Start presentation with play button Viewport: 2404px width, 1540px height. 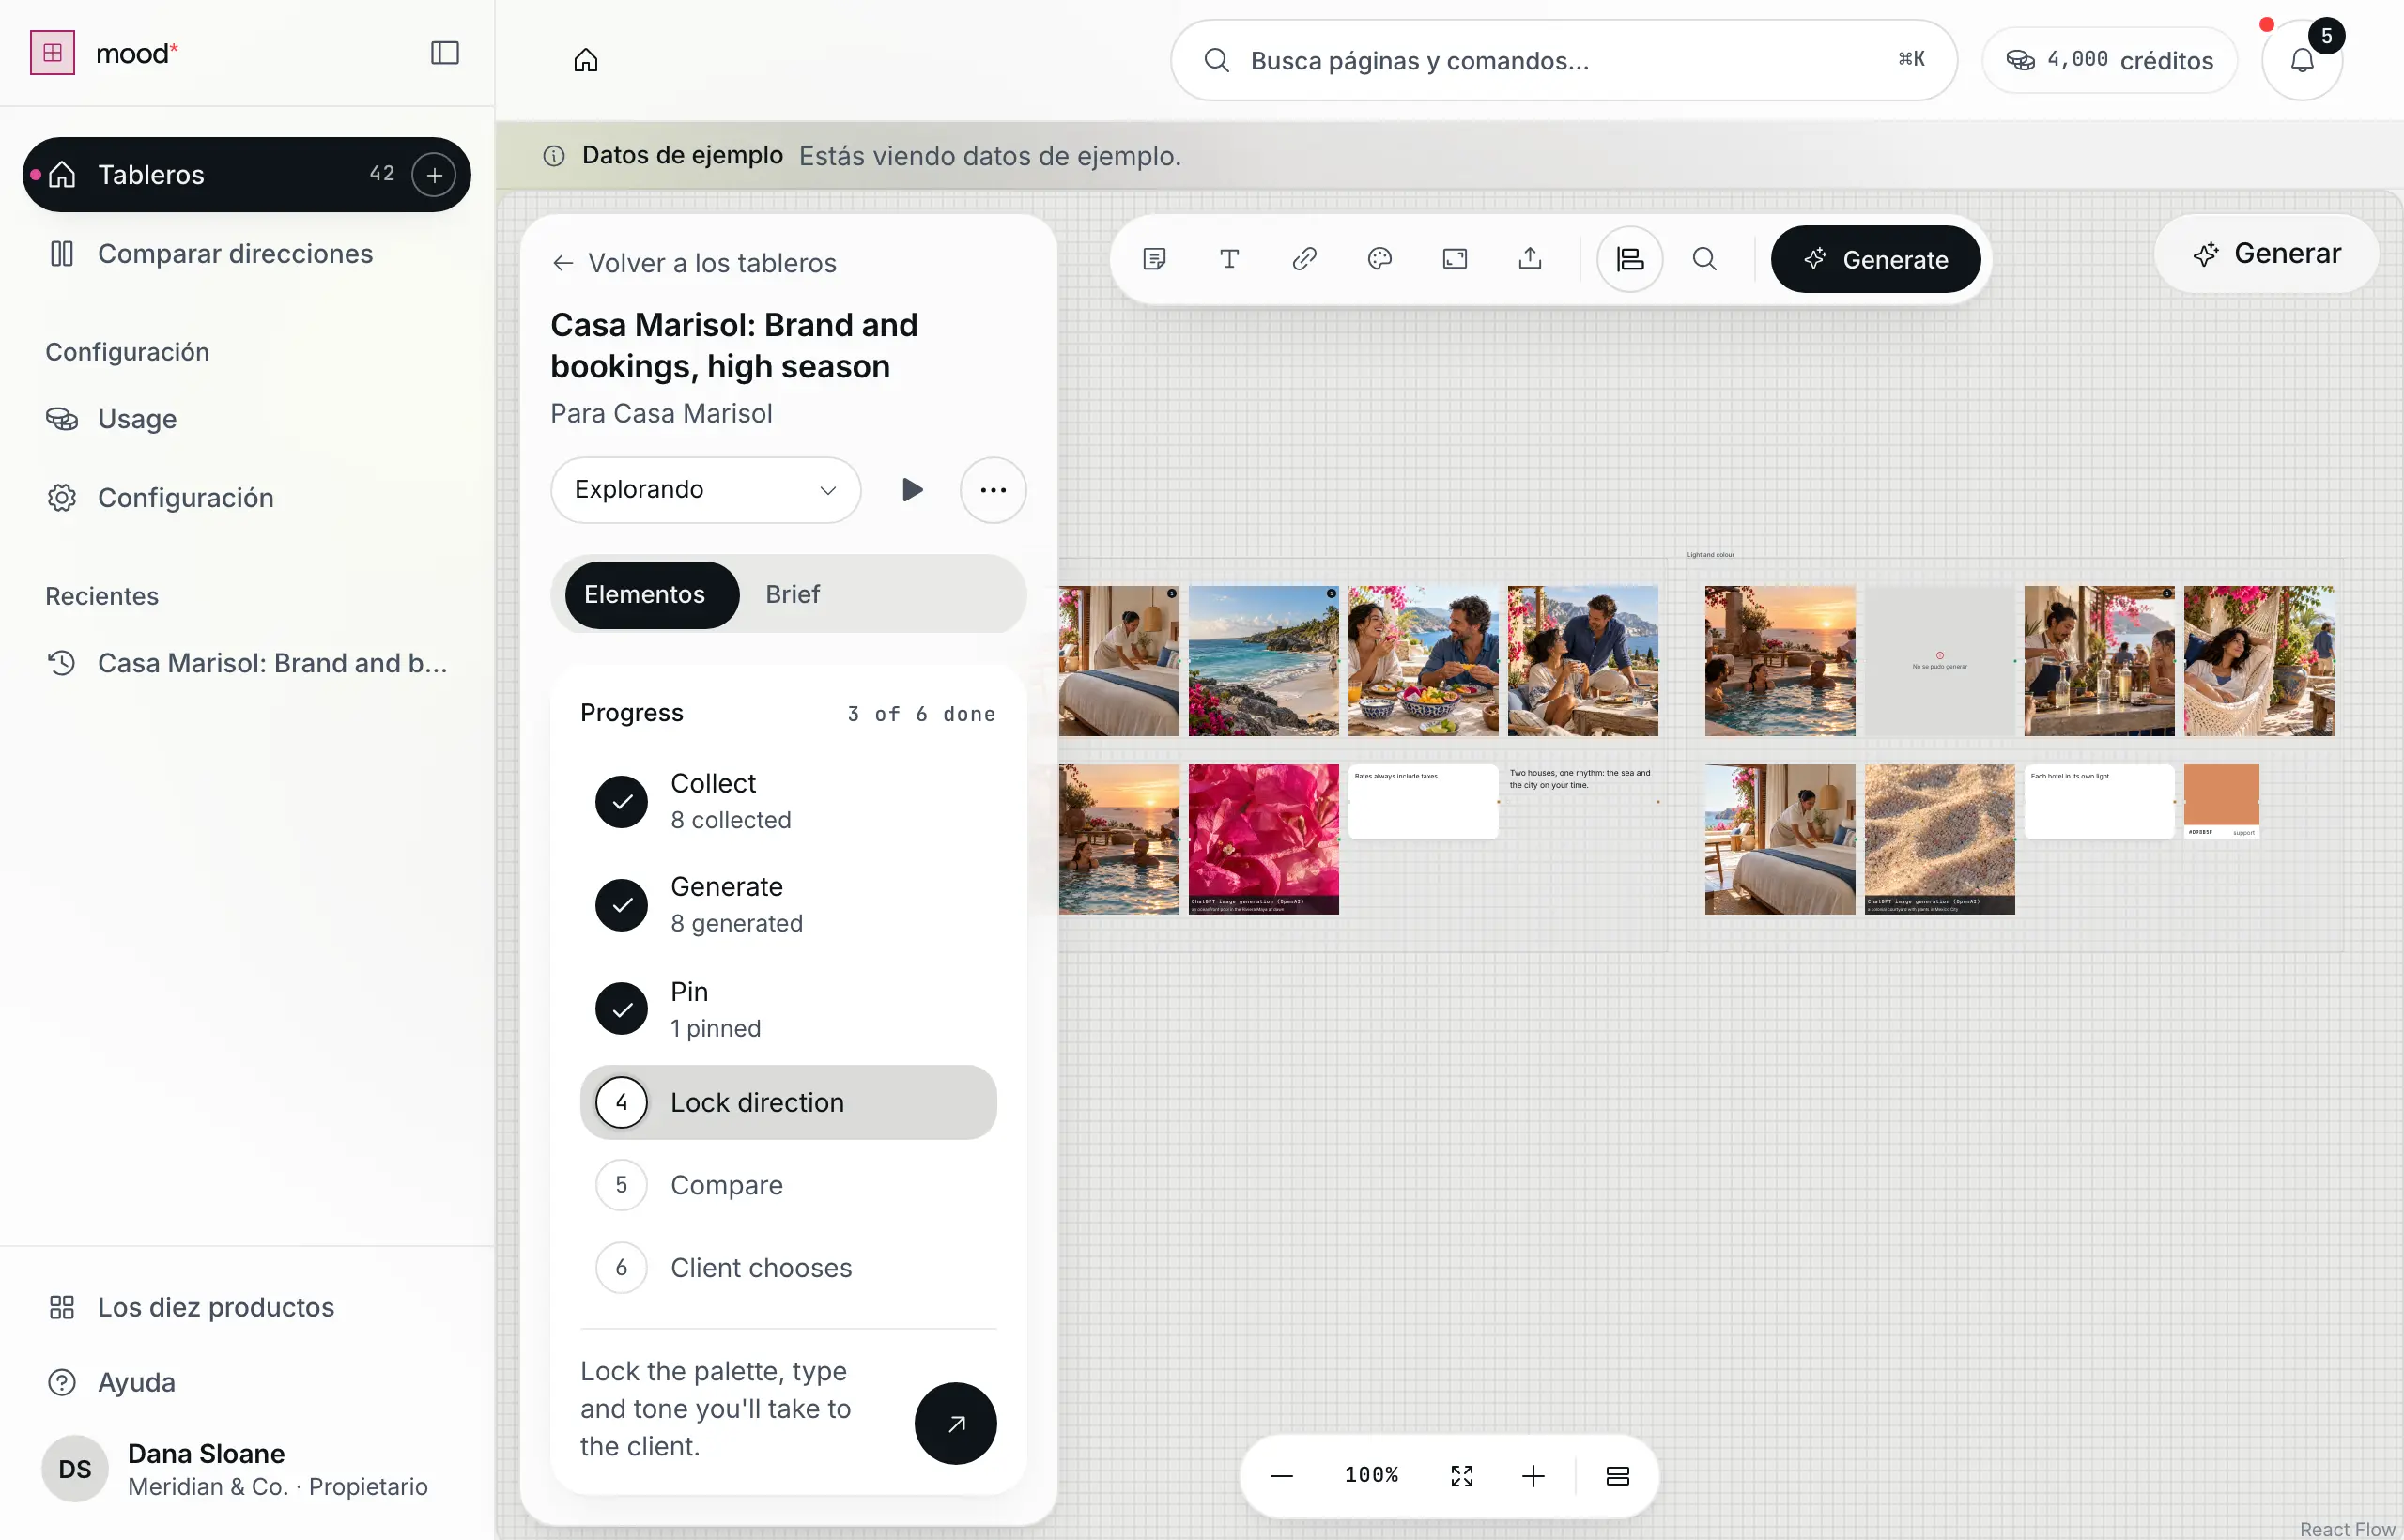(x=911, y=490)
